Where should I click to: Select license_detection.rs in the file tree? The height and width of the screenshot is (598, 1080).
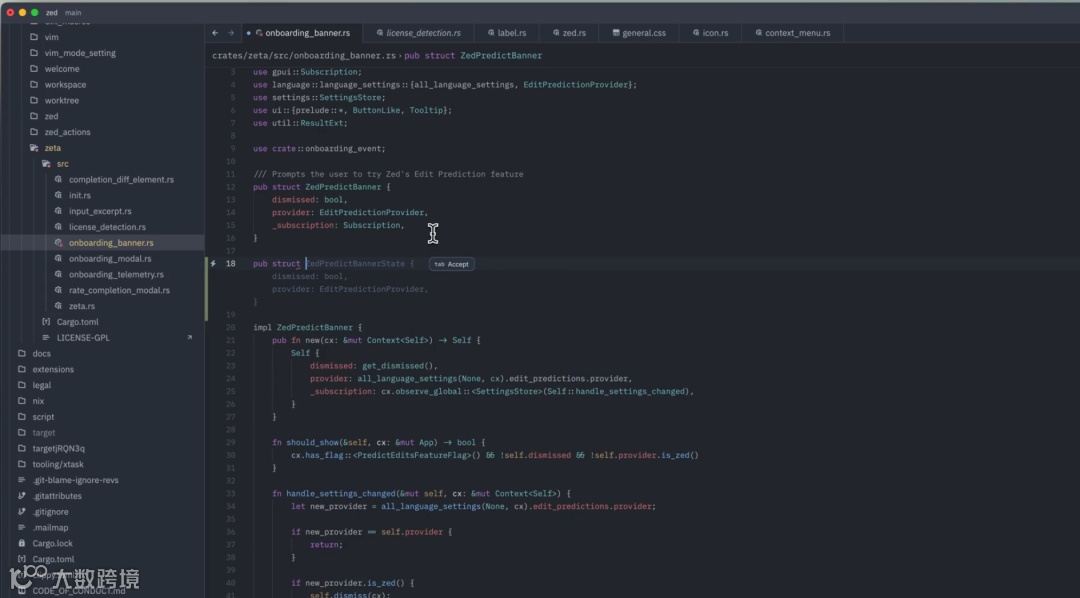tap(107, 227)
